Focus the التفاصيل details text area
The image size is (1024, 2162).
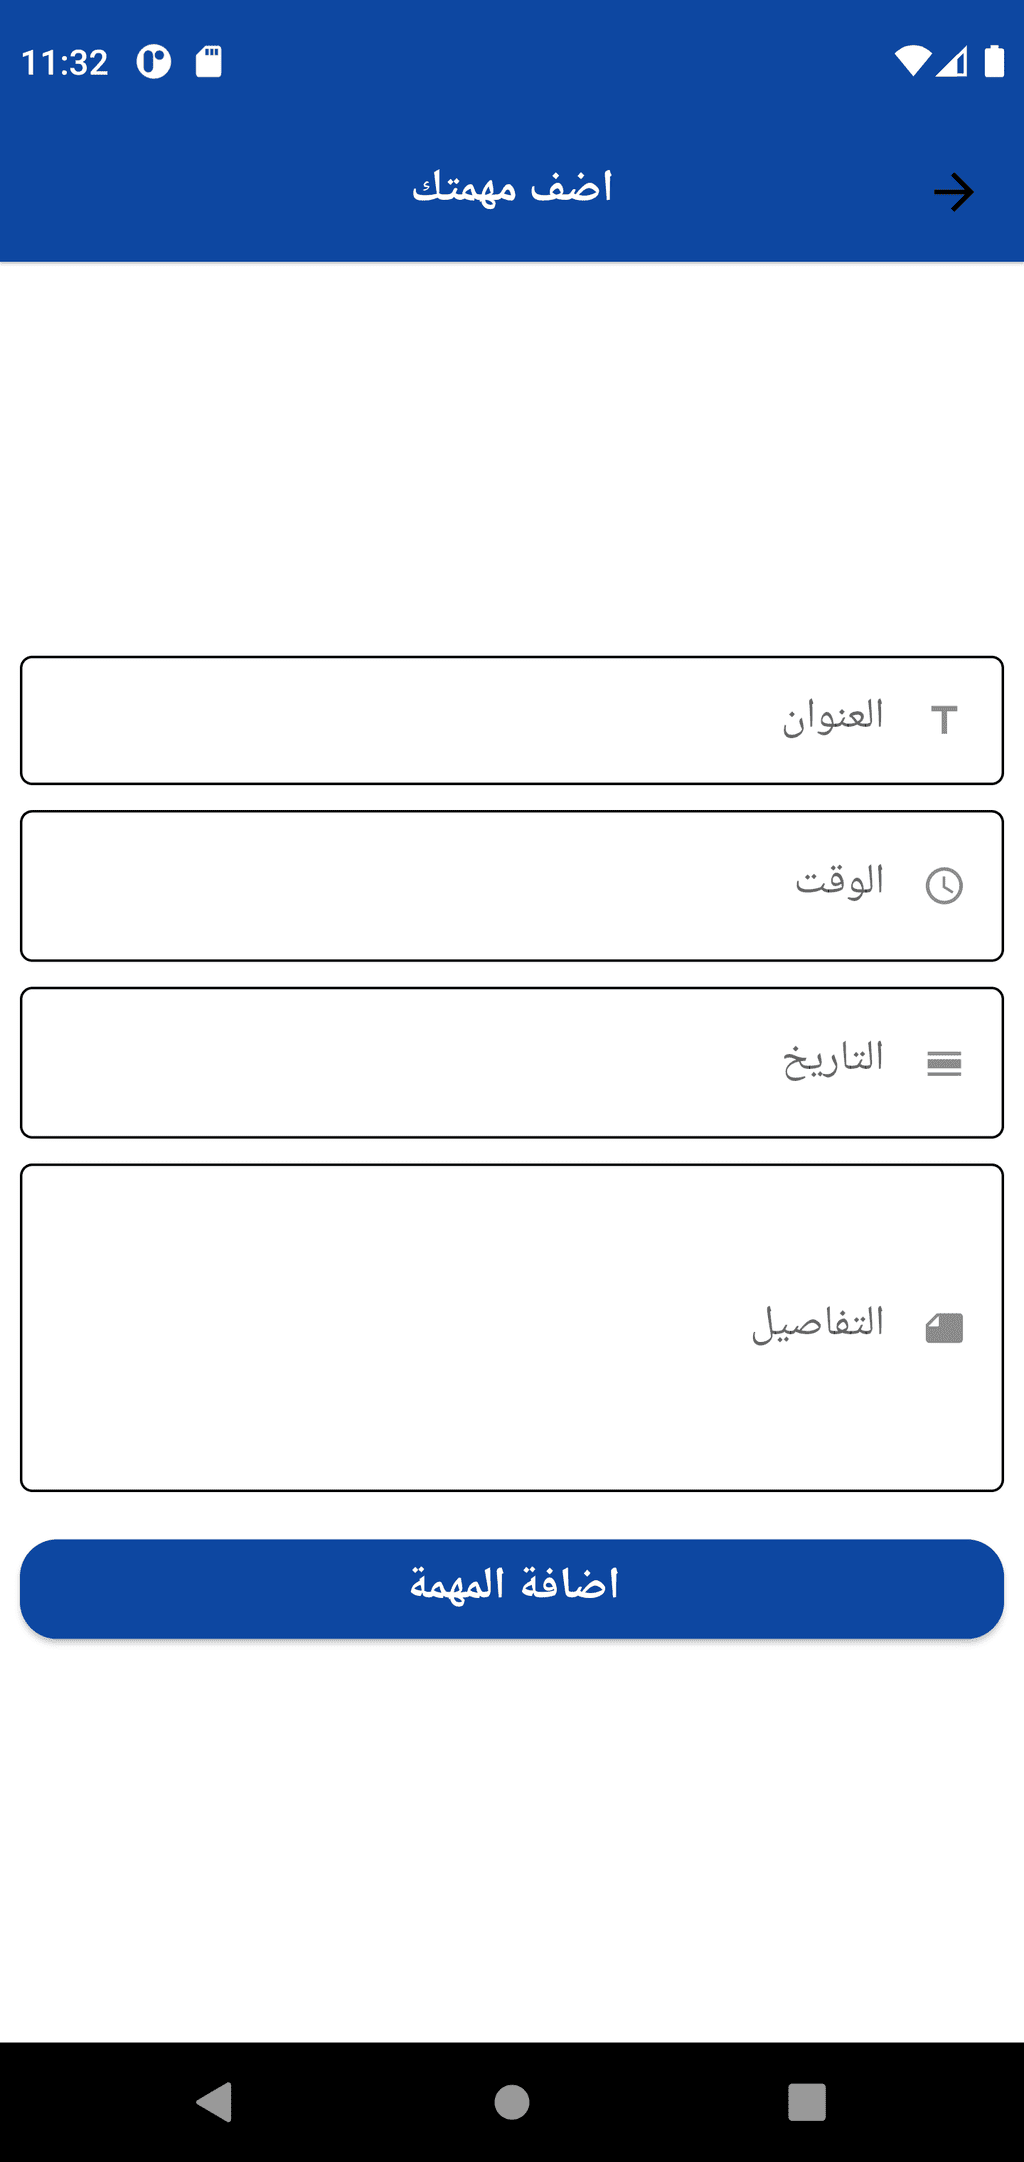512,1328
